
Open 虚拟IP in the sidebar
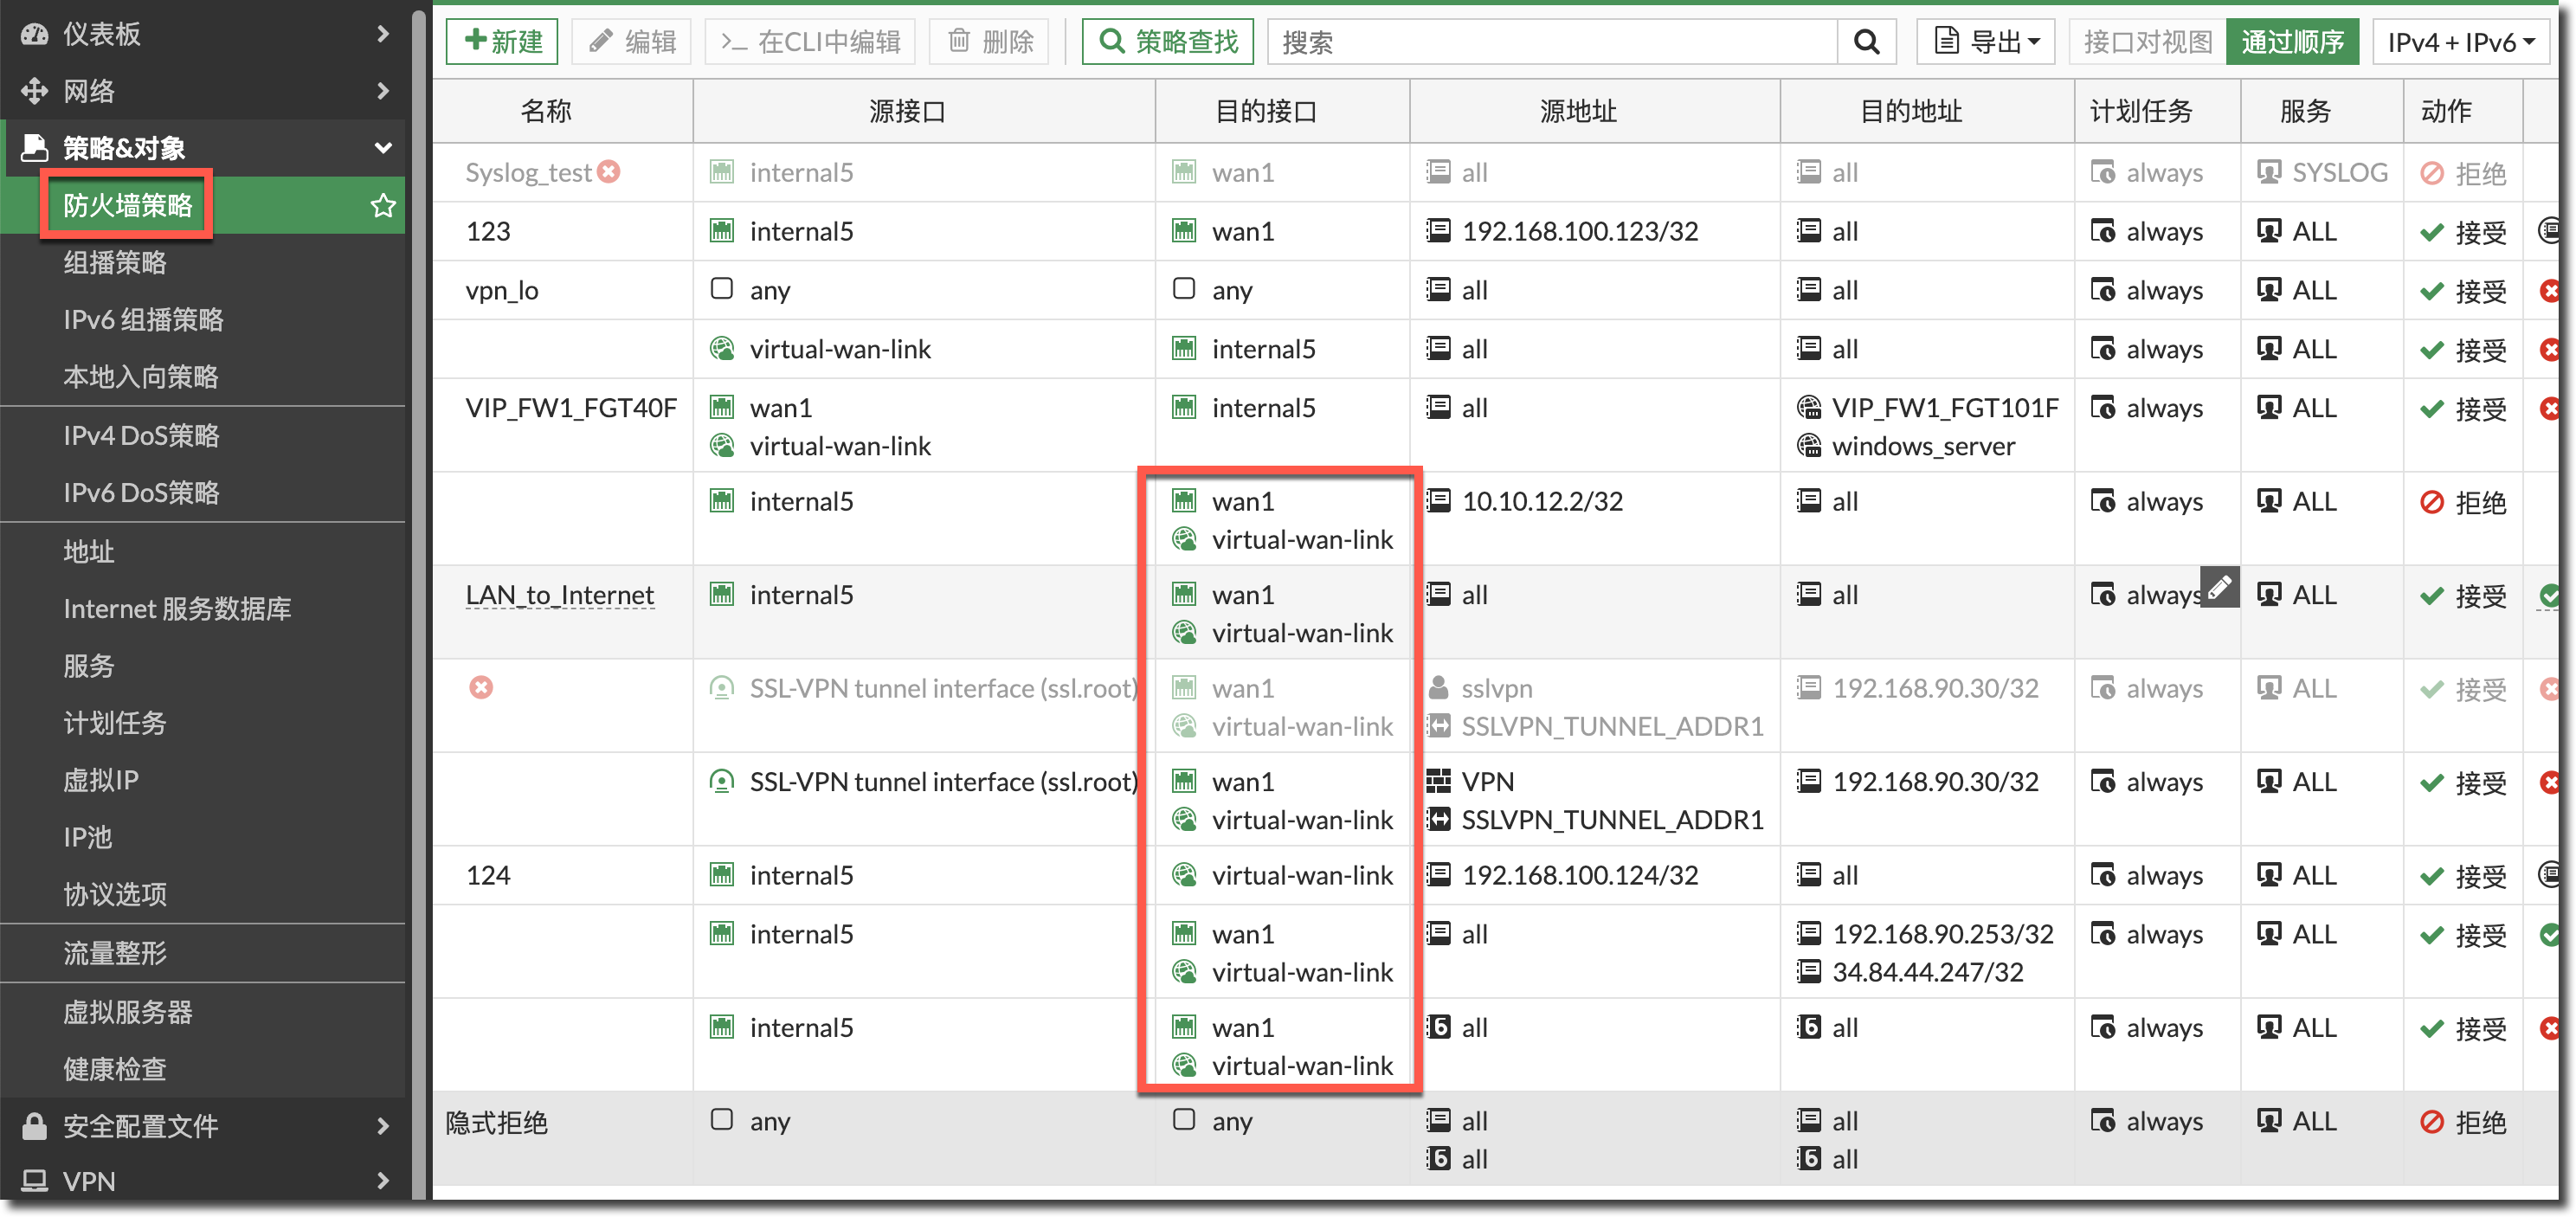101,780
